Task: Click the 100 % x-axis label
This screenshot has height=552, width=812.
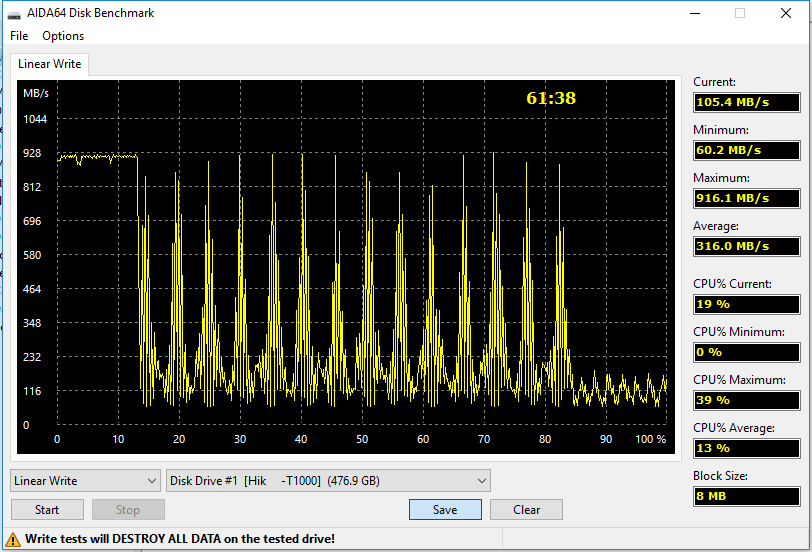Action: 650,439
